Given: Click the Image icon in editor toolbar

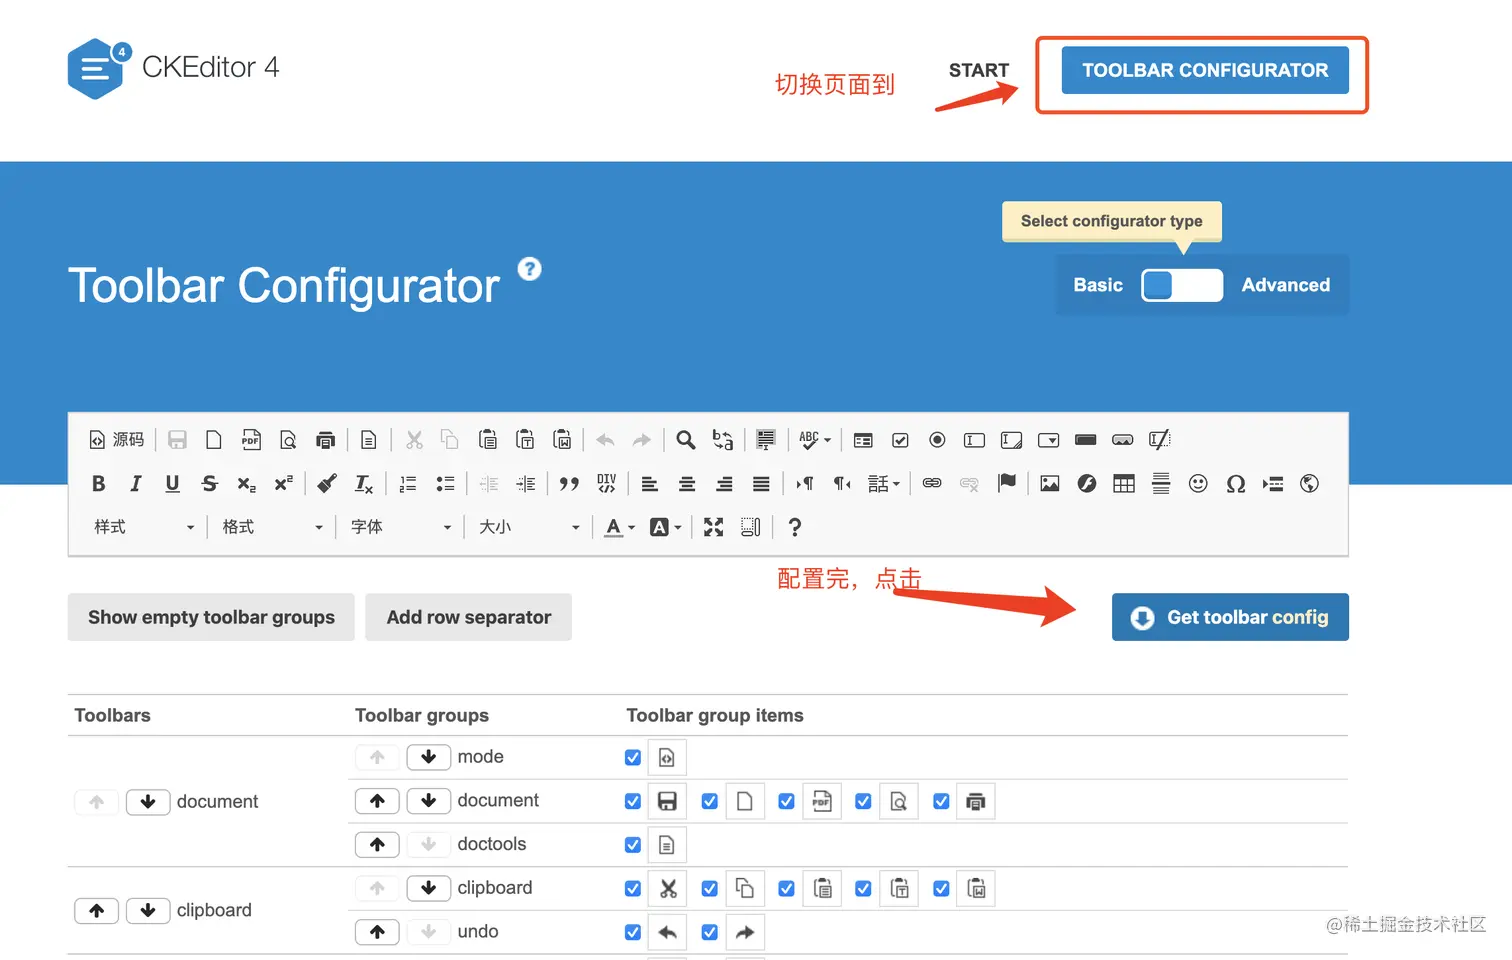Looking at the screenshot, I should 1050,484.
